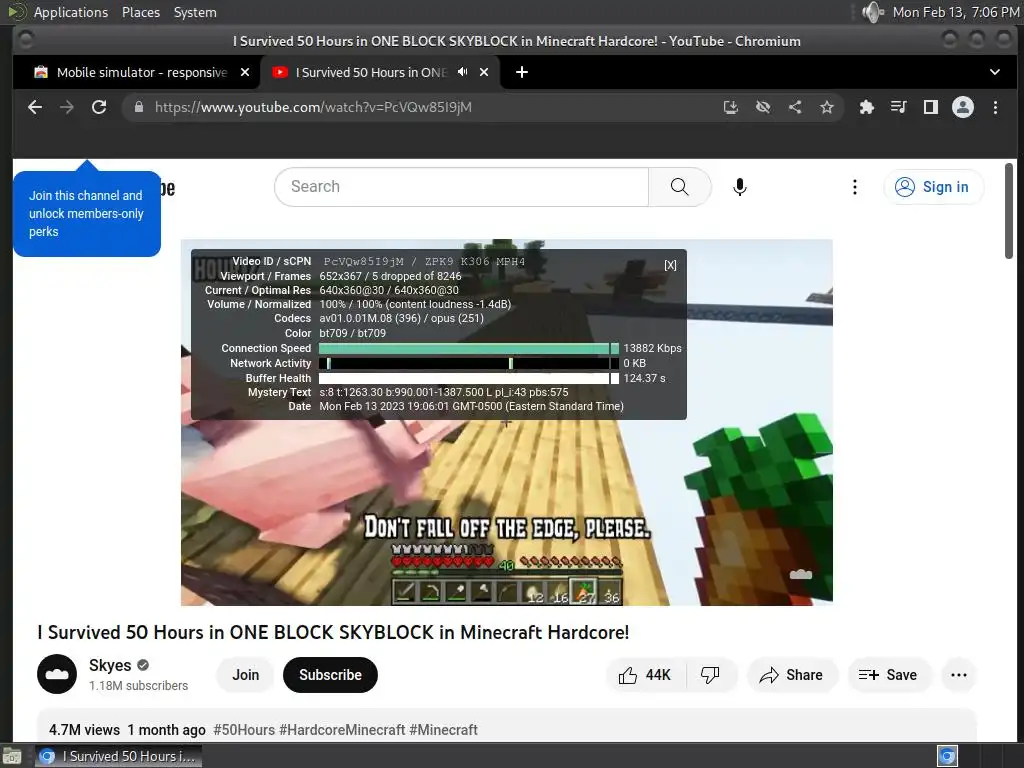
Task: Mute the YouTube tab via speaker icon
Action: tap(462, 72)
